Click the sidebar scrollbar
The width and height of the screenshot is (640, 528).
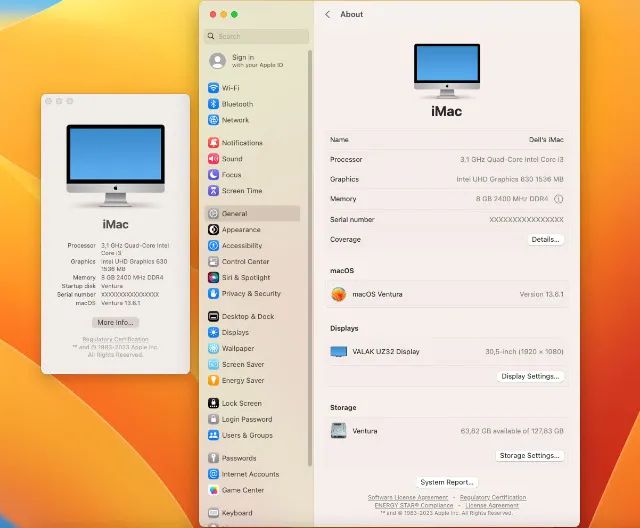tap(310, 258)
